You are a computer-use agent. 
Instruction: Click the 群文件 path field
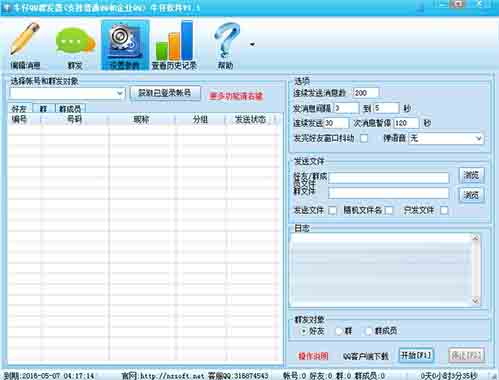pyautogui.click(x=389, y=193)
